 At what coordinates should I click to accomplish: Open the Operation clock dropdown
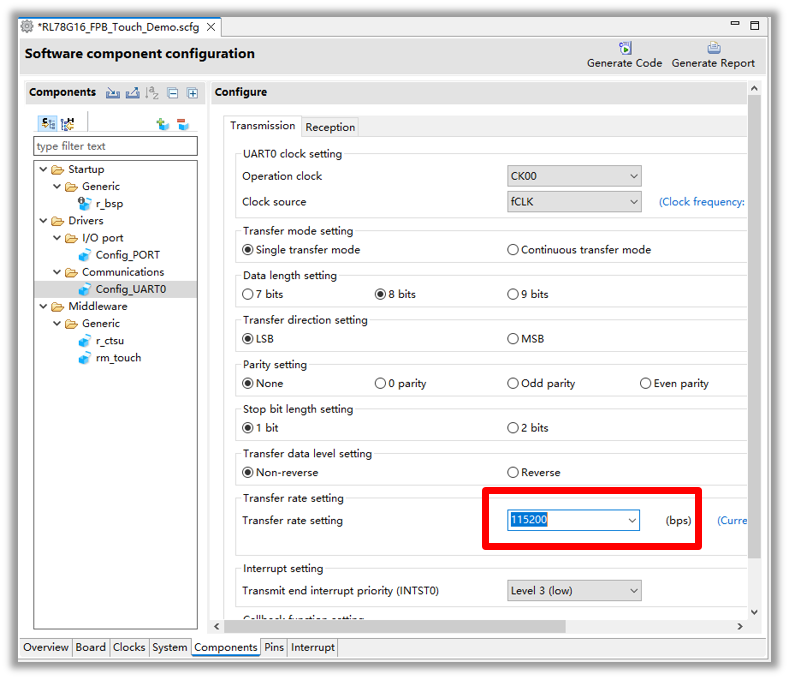coord(574,177)
